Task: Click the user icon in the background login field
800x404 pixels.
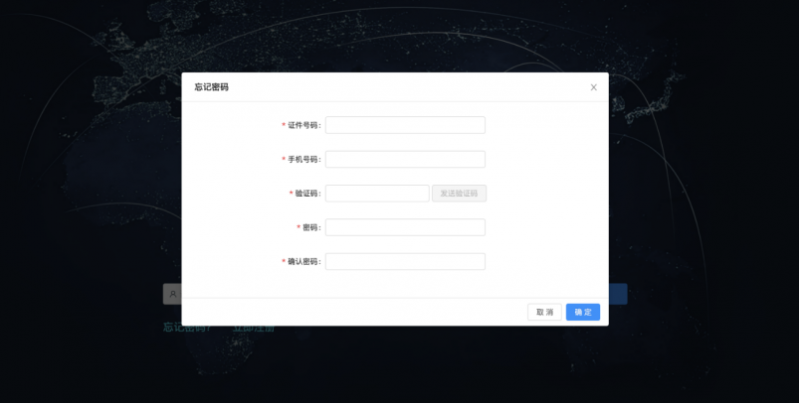Action: pos(173,294)
